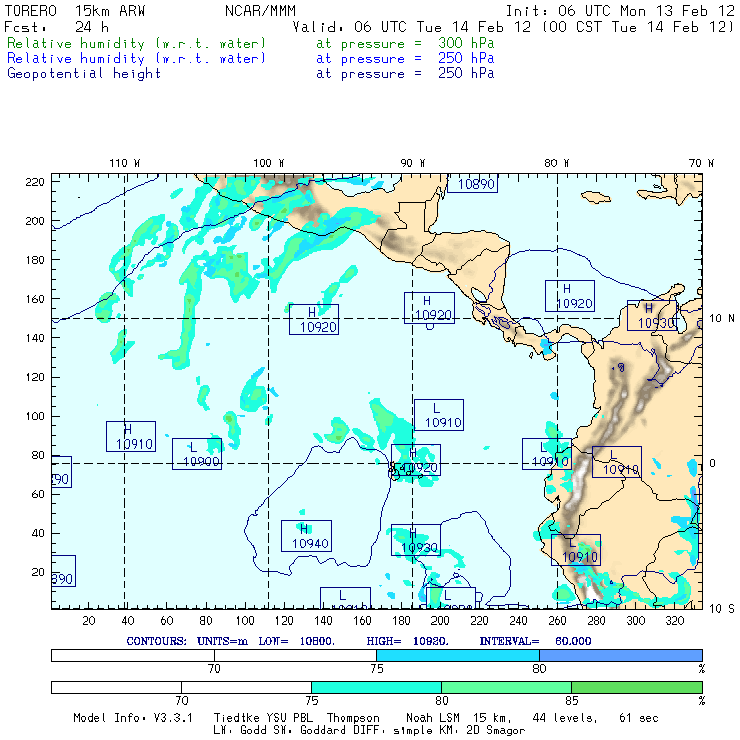This screenshot has height=740, width=740.
Task: Click the turquoise 75–80% segment of the lower colorbar
Action: coord(377,687)
